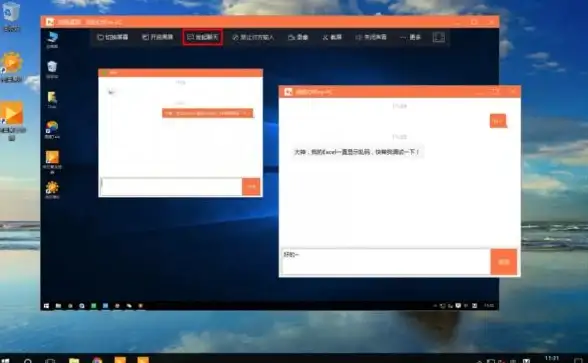This screenshot has width=588, height=363.
Task: Select the colorful browser icon on remote desktop
Action: pos(52,130)
